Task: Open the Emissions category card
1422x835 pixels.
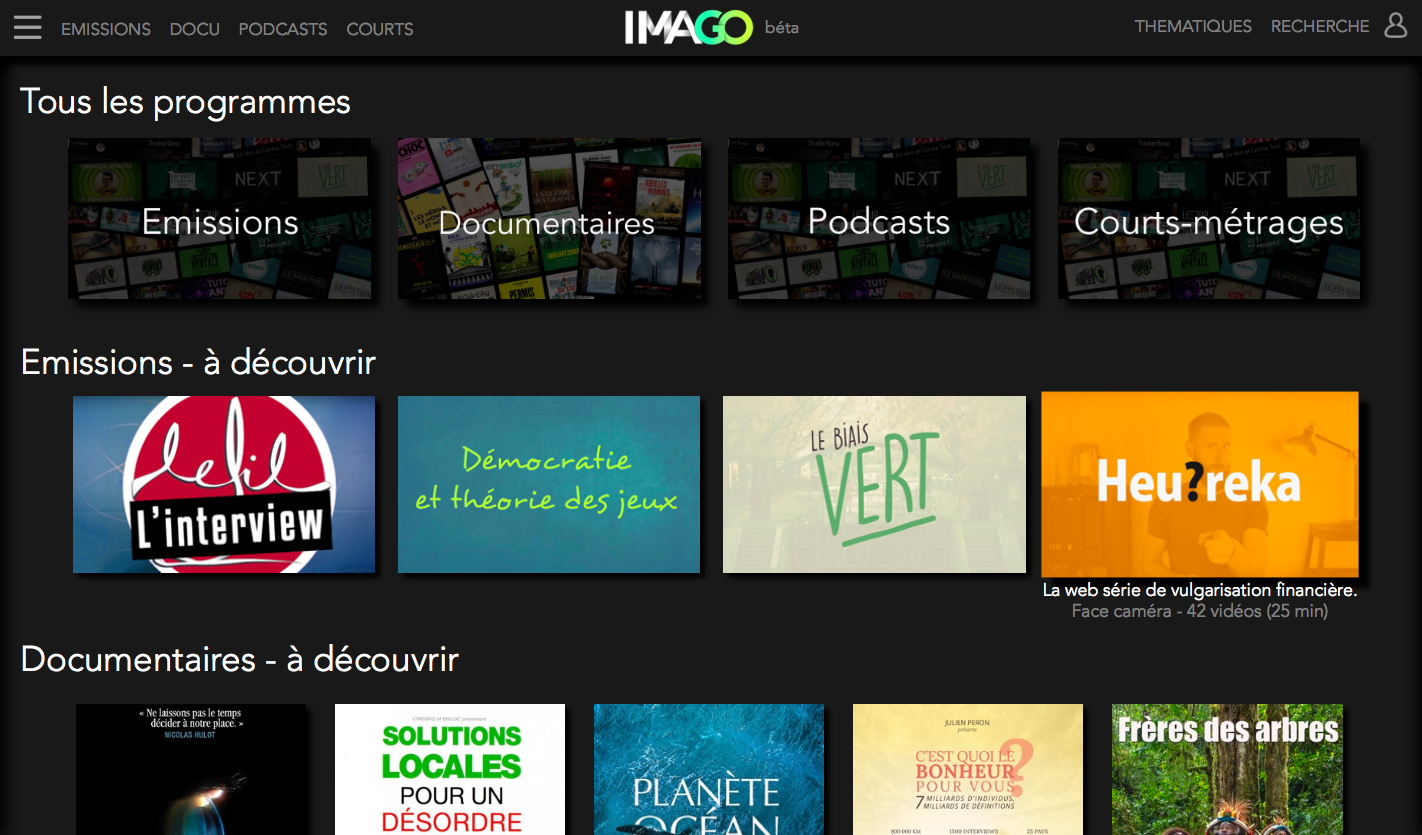Action: pyautogui.click(x=220, y=219)
